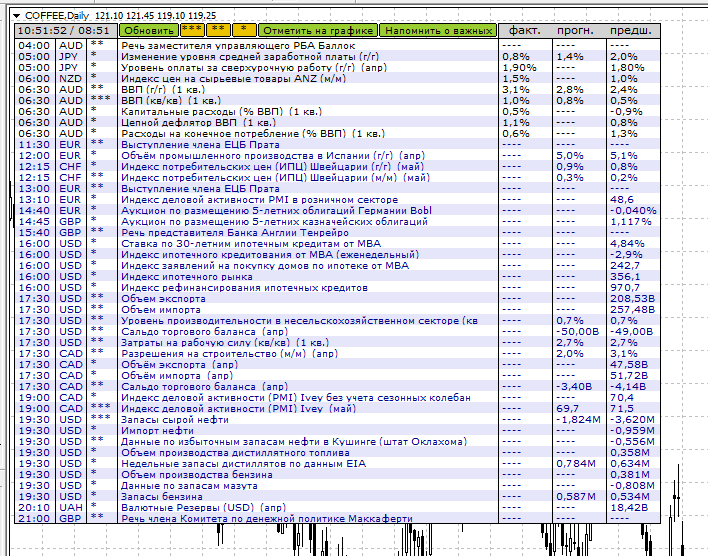Screen dimensions: 708x556
Task: Select ВВП (г/г) (1 кв.) row
Action: click(x=337, y=89)
